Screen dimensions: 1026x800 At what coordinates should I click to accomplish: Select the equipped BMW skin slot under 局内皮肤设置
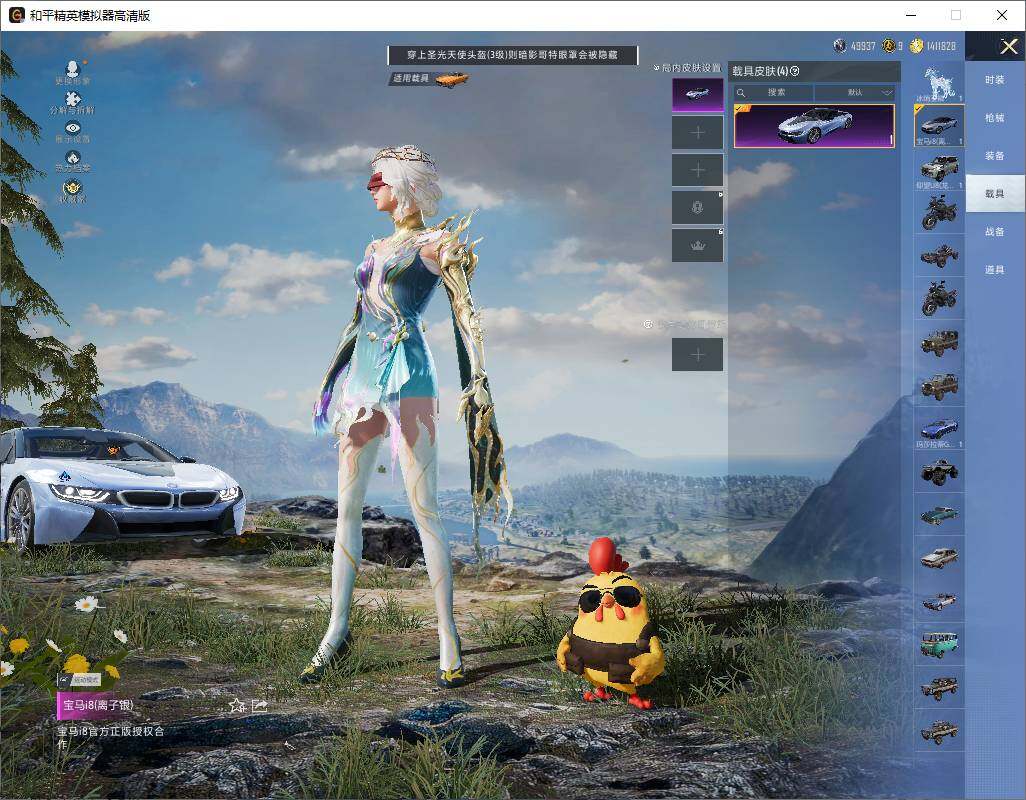coord(698,95)
